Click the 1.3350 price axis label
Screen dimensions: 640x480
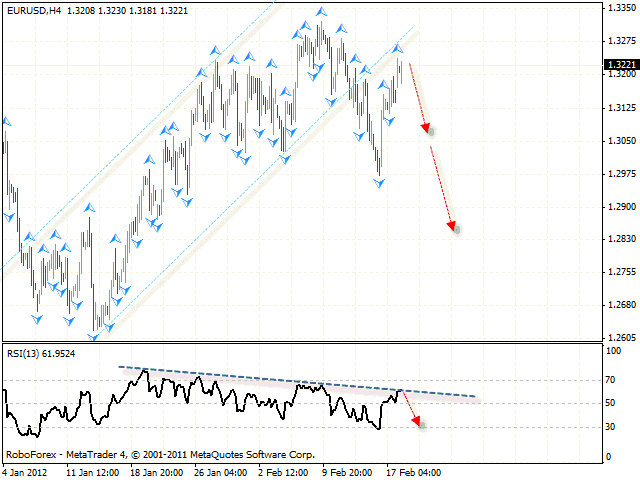[x=619, y=7]
